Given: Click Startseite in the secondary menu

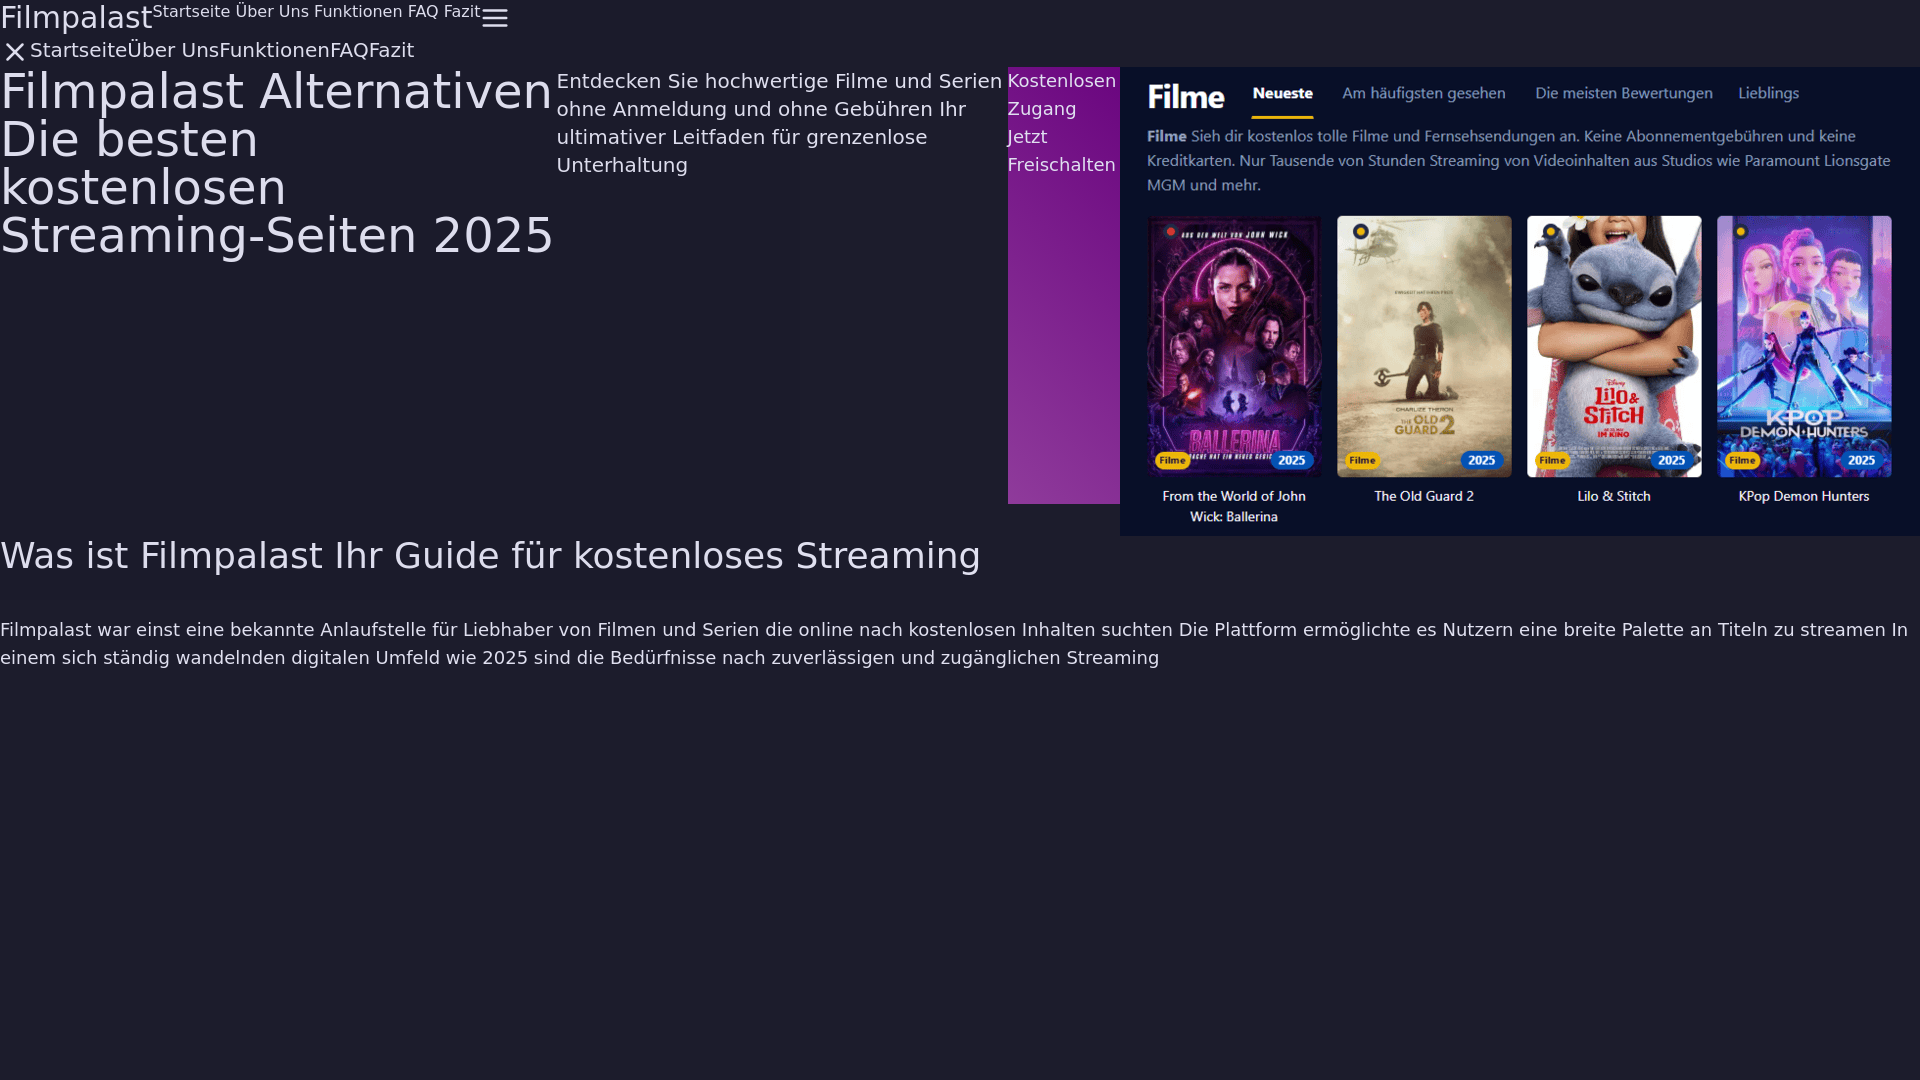Looking at the screenshot, I should (78, 50).
